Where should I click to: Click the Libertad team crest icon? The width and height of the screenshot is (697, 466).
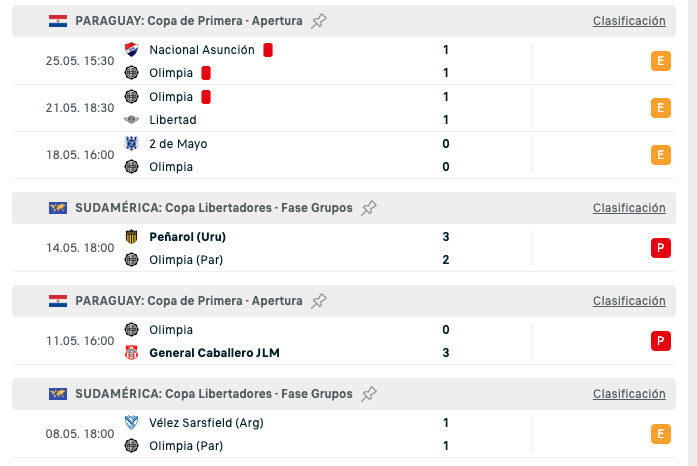click(x=131, y=120)
